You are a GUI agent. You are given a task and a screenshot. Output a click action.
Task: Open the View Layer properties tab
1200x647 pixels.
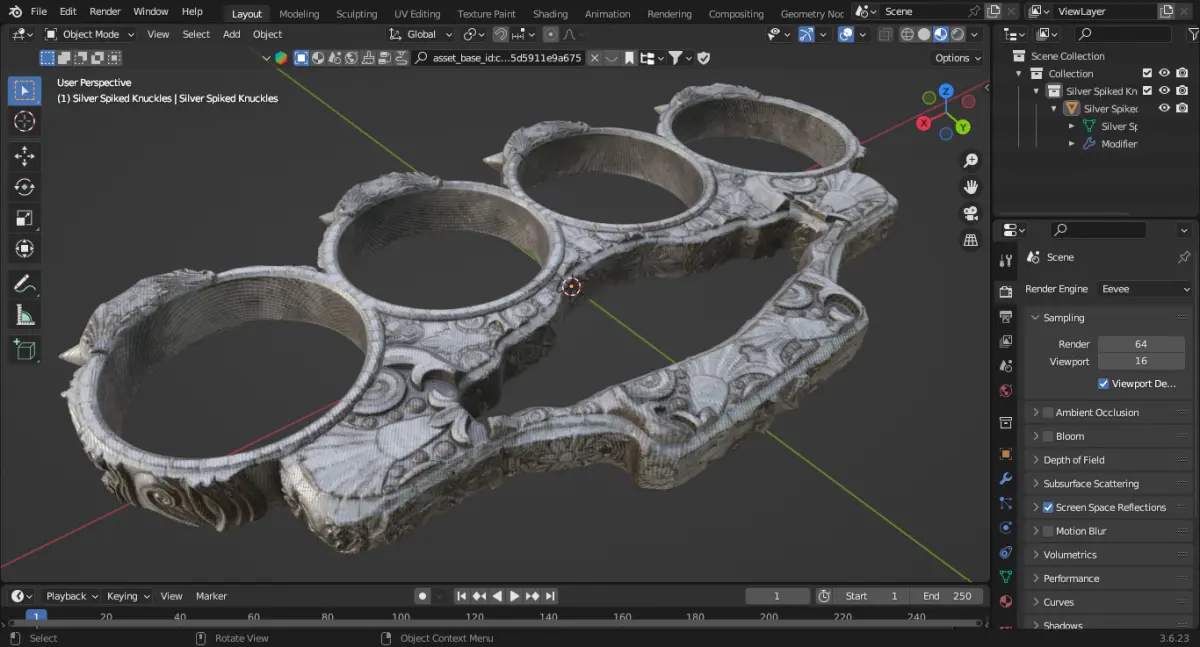click(1006, 341)
